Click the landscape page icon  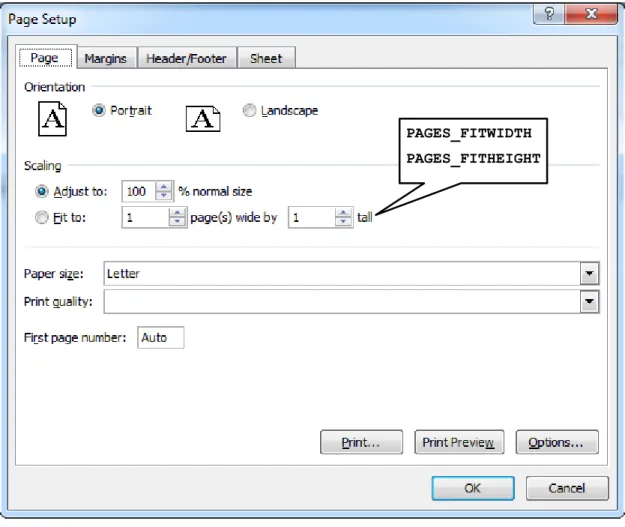(203, 119)
